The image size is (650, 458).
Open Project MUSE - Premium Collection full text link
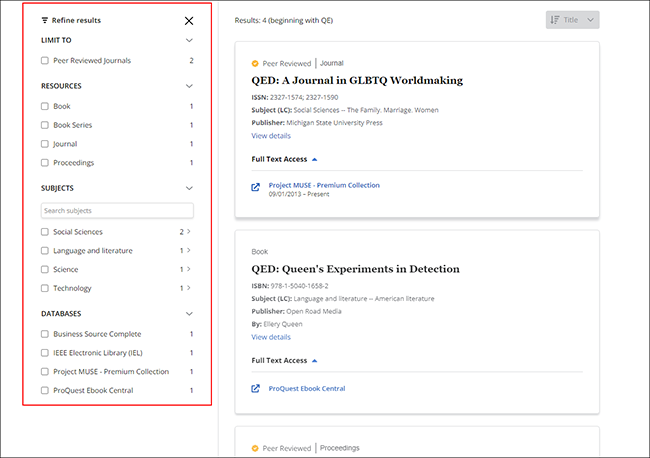[324, 185]
